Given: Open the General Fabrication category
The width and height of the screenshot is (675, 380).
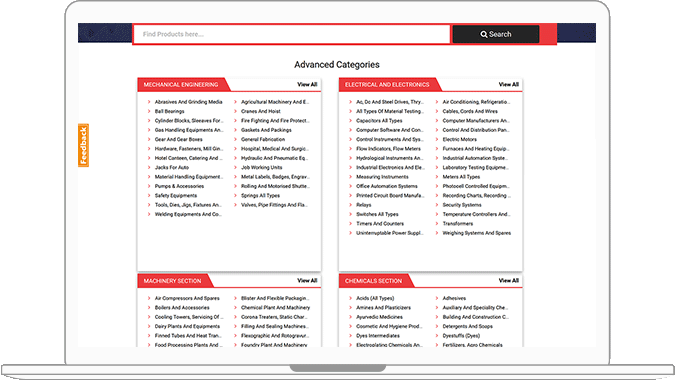Looking at the screenshot, I should (263, 139).
